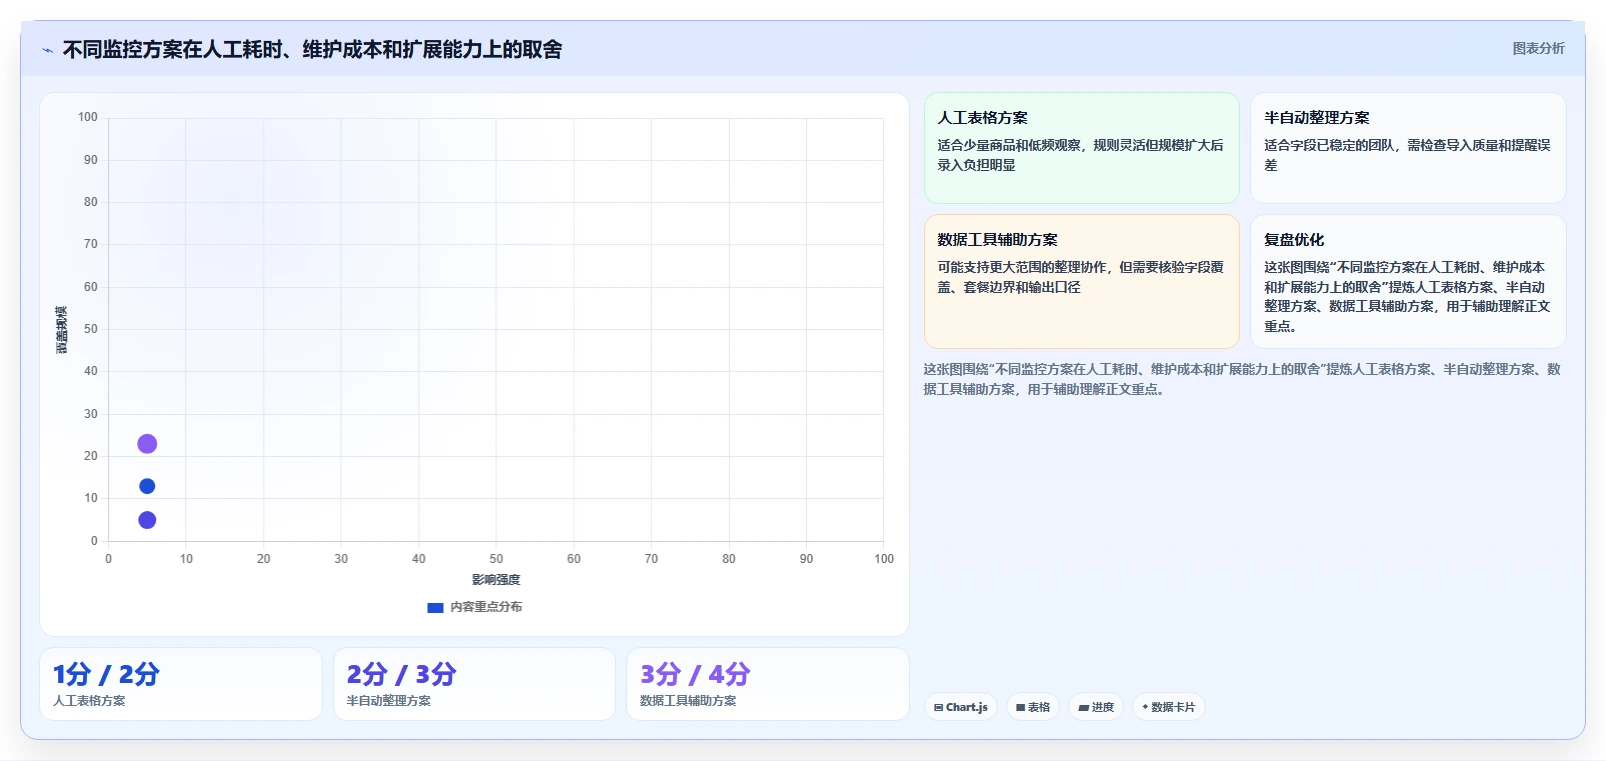Select the 3分 / 4分 score card
This screenshot has height=761, width=1606.
(768, 684)
